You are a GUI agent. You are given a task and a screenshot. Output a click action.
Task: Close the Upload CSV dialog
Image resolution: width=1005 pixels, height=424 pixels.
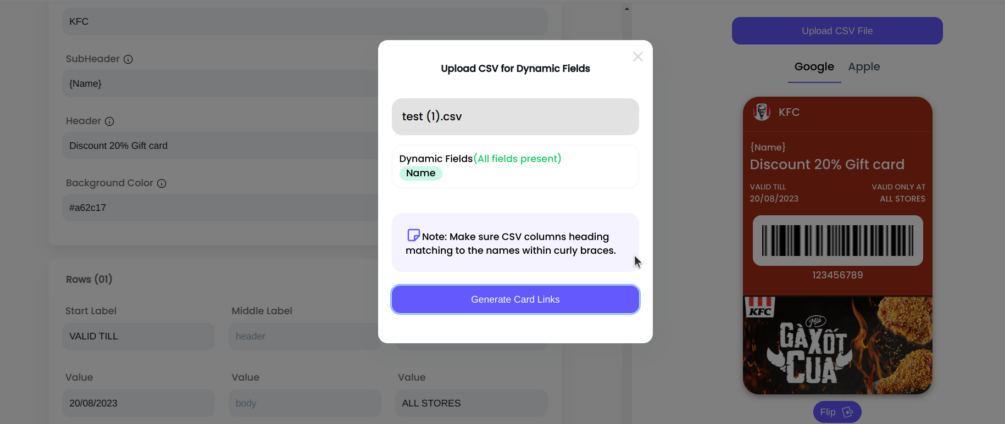click(638, 57)
